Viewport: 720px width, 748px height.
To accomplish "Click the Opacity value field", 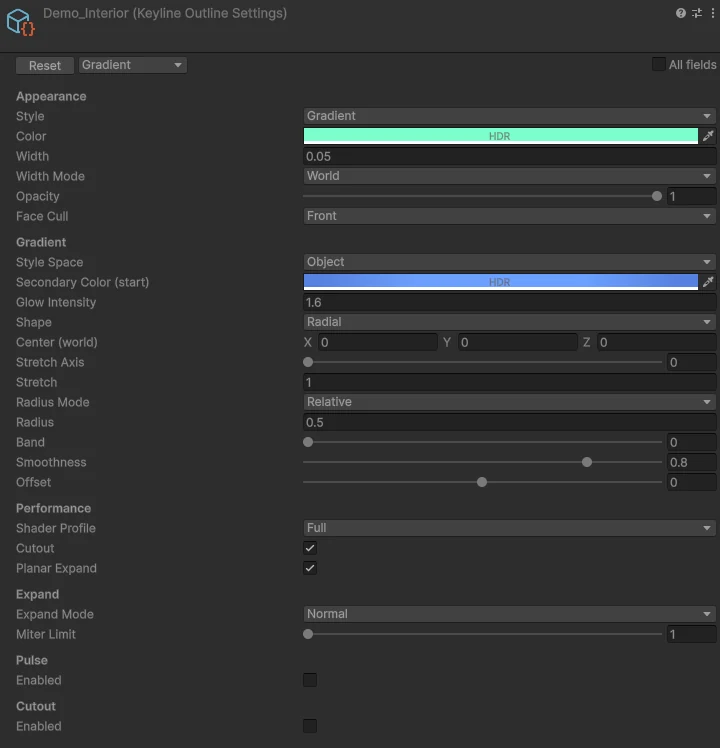I will (x=691, y=196).
